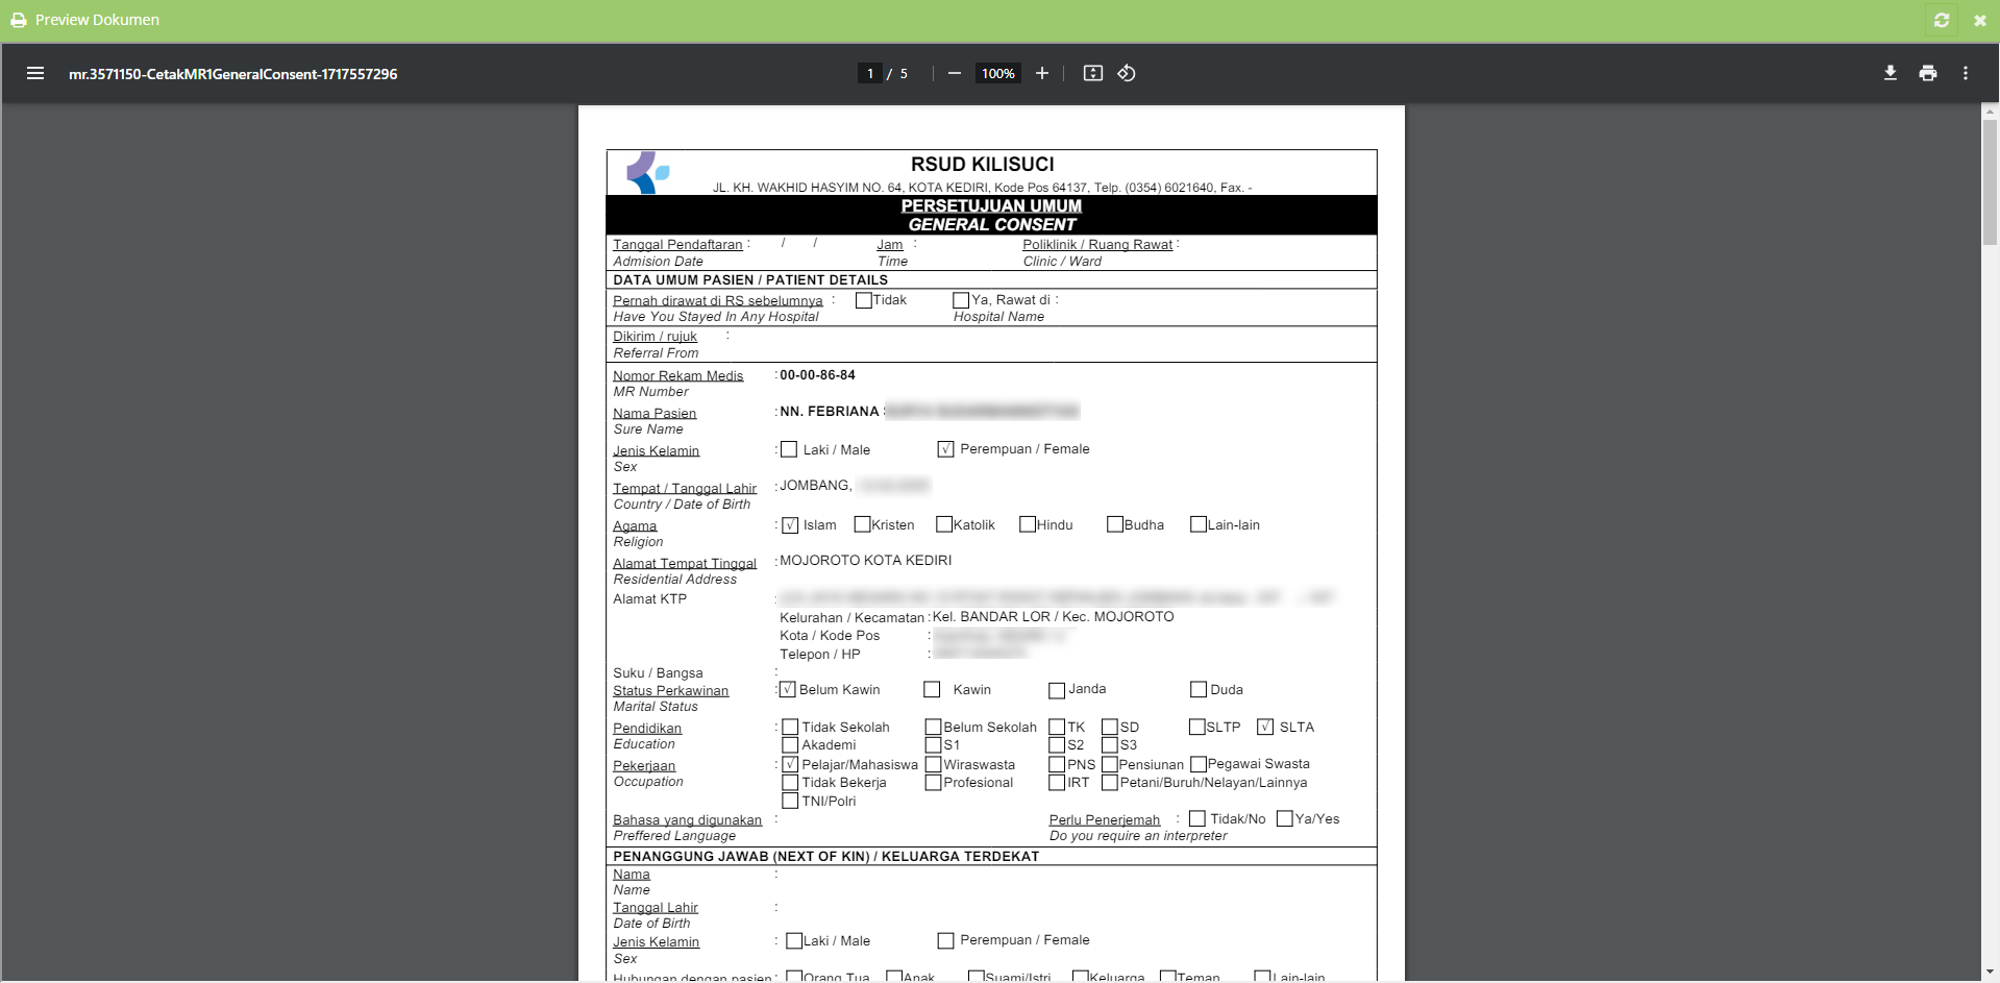Check the Tidak Sekolah education box
The image size is (2000, 983).
click(790, 727)
